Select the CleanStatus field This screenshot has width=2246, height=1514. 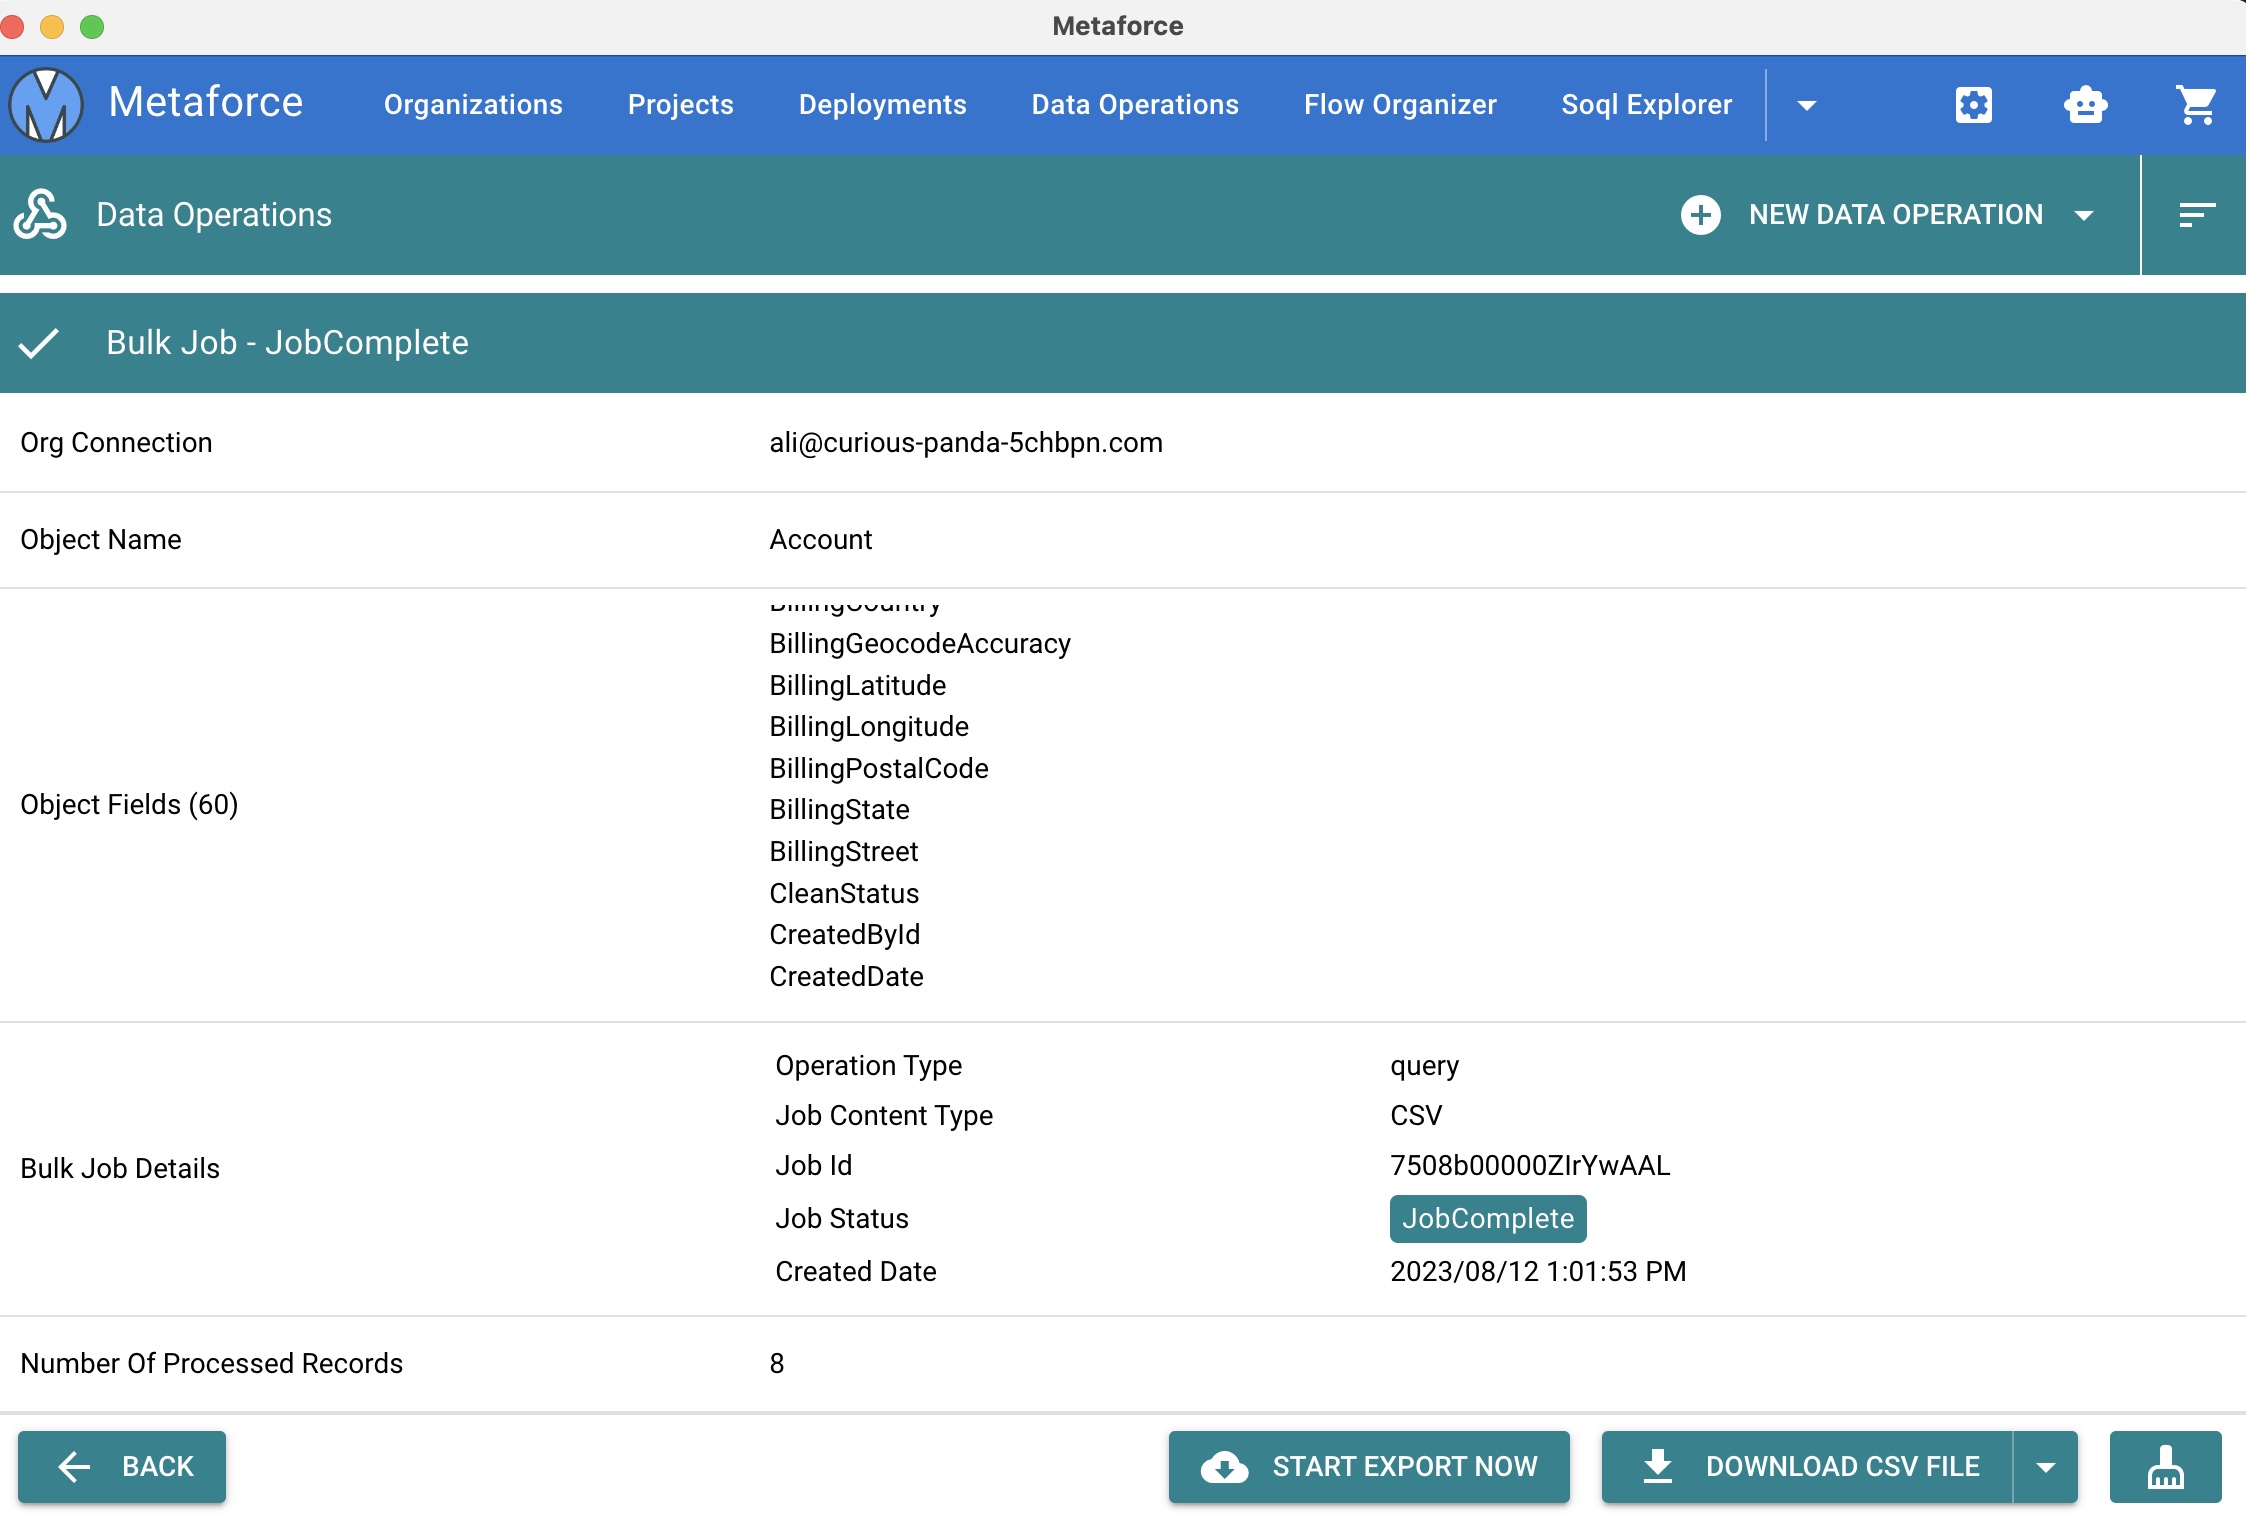(x=844, y=894)
